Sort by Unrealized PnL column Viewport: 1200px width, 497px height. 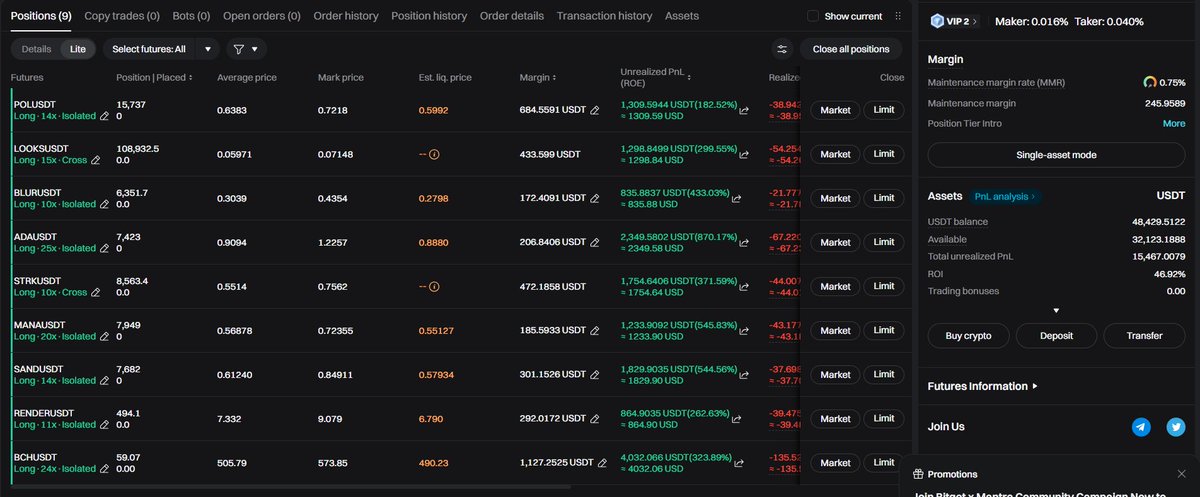pos(655,77)
